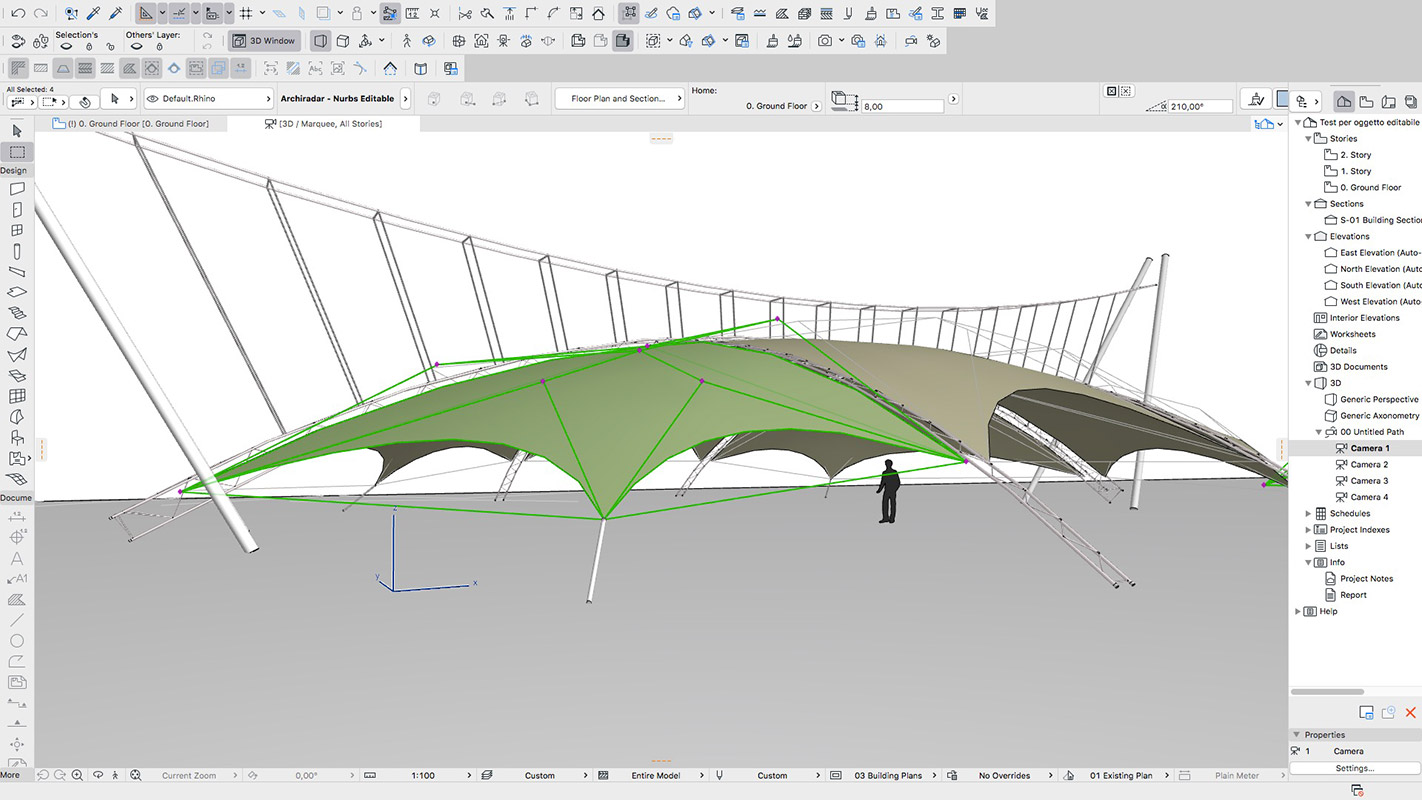Select the Fill tool in toolbox
Screen dimensions: 1422x800
17,600
